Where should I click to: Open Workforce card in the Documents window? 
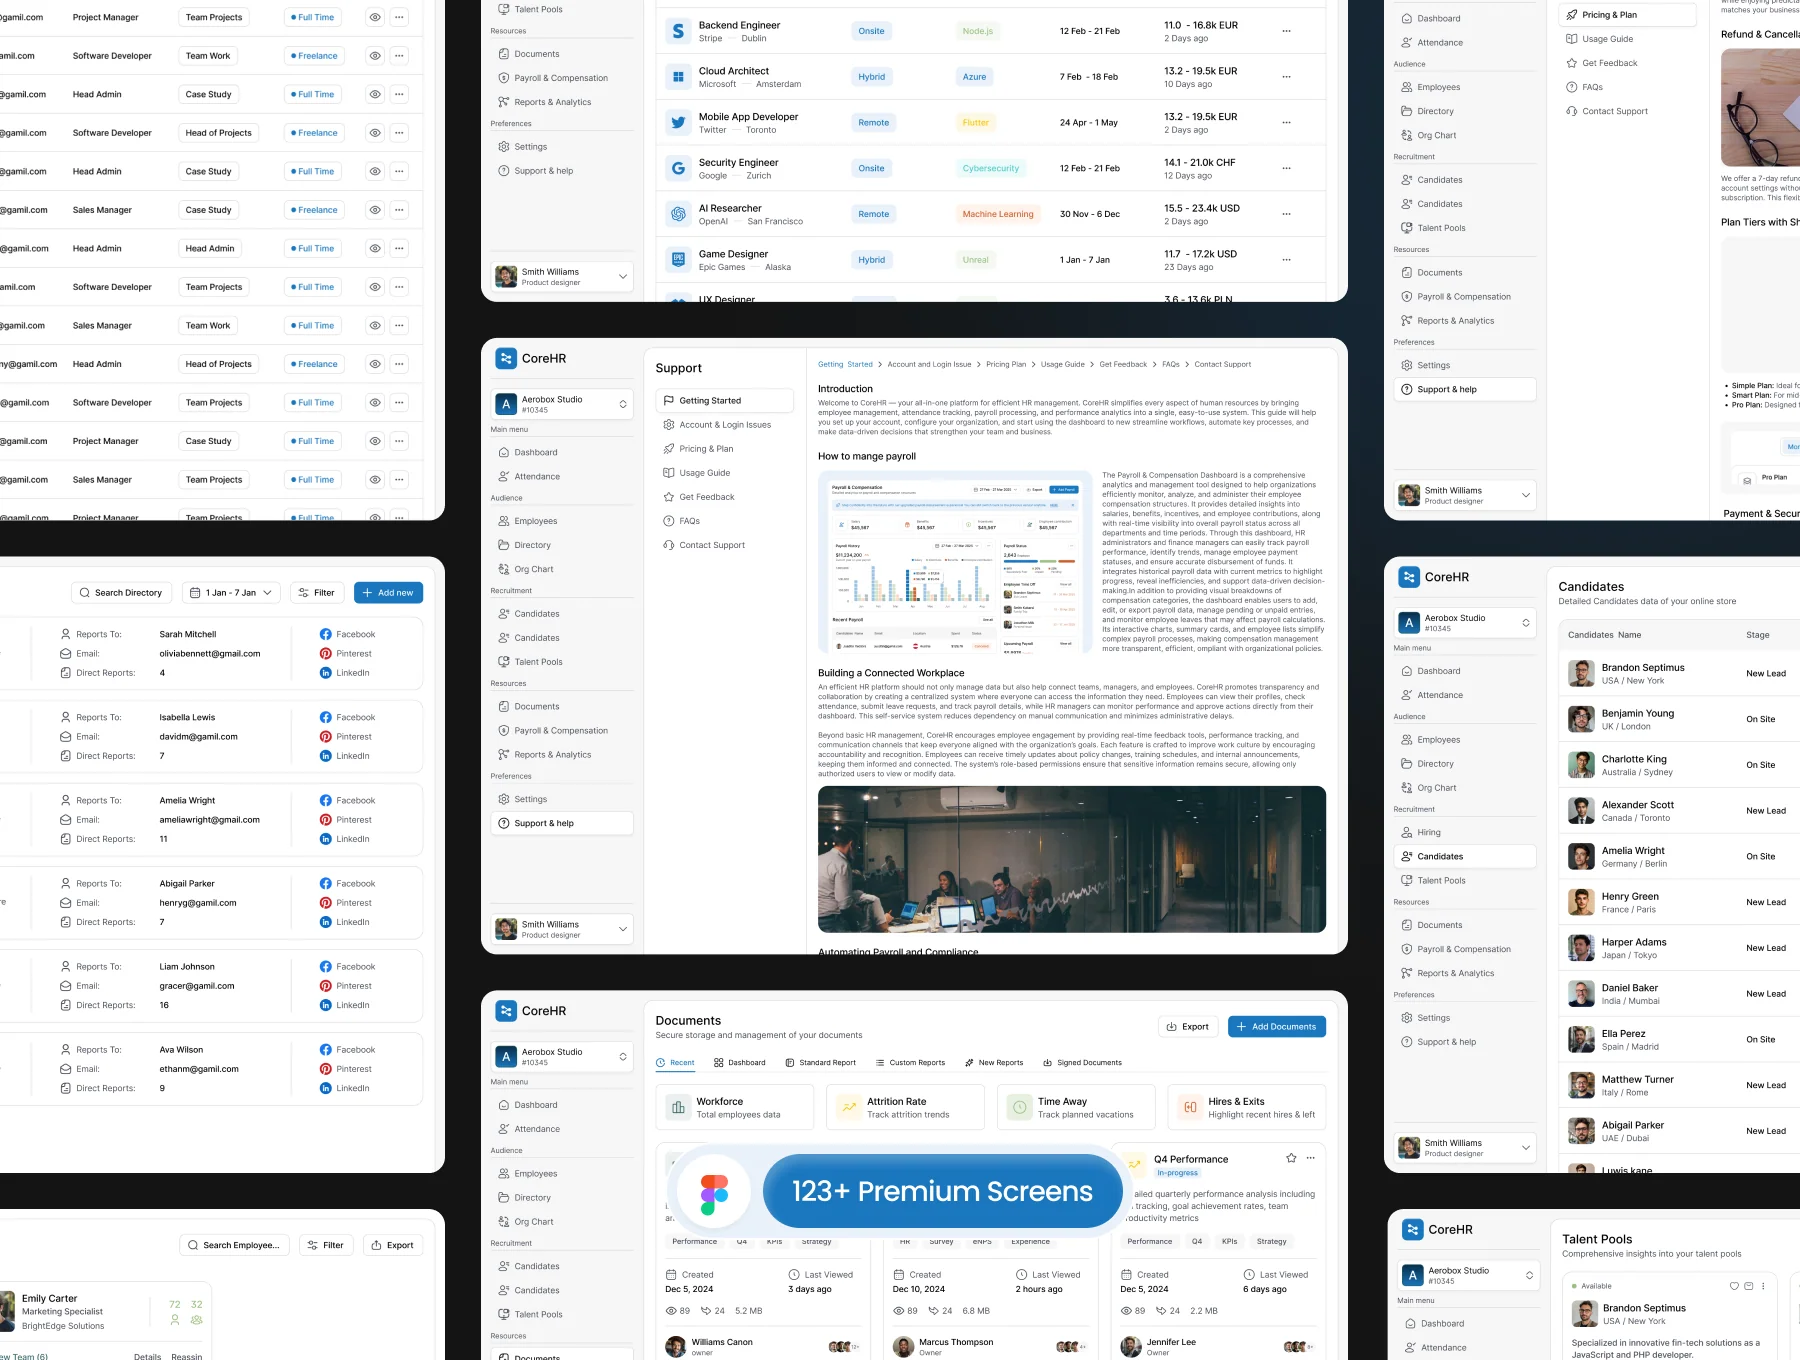tap(734, 1107)
